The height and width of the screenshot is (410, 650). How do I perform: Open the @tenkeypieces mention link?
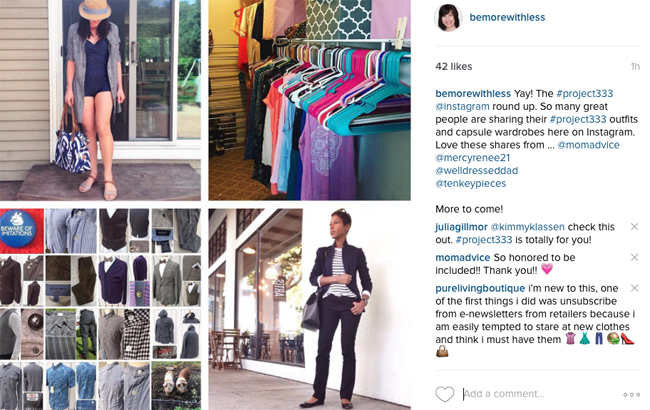pos(471,184)
